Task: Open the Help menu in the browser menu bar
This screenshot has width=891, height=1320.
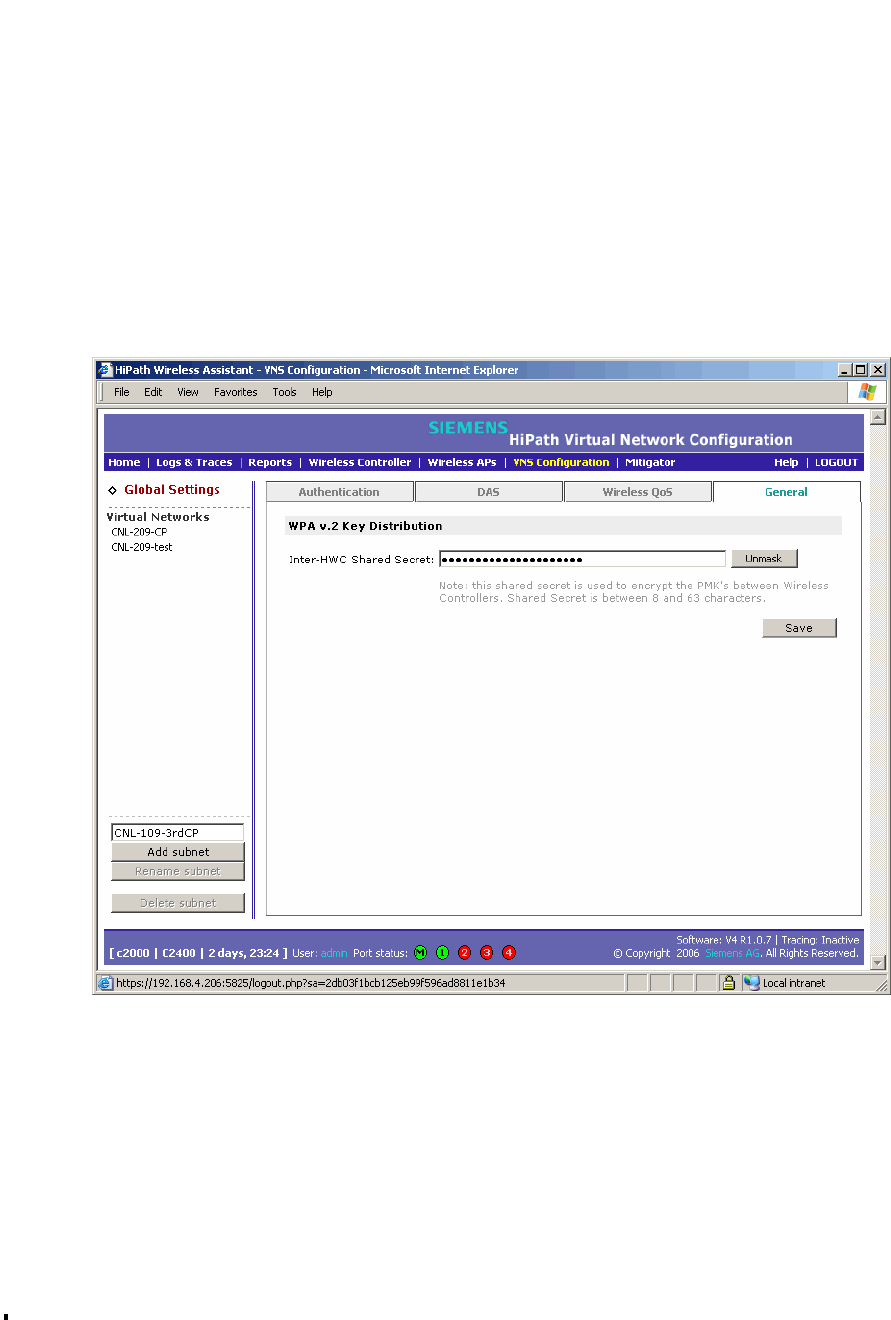Action: point(322,392)
